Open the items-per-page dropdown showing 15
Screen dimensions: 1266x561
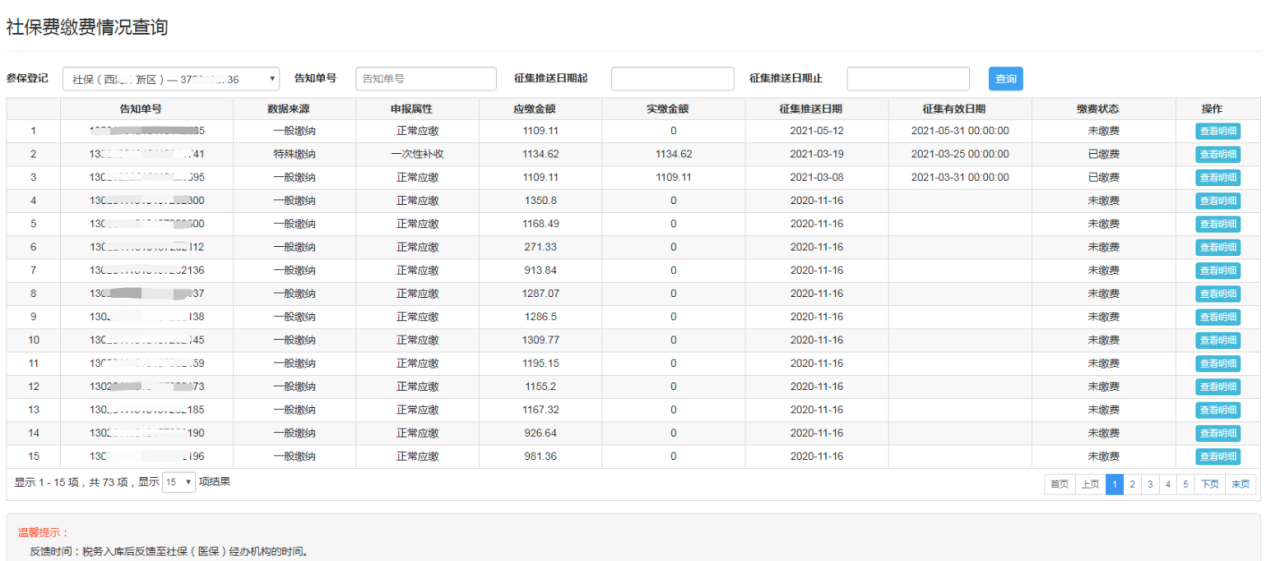click(x=179, y=482)
